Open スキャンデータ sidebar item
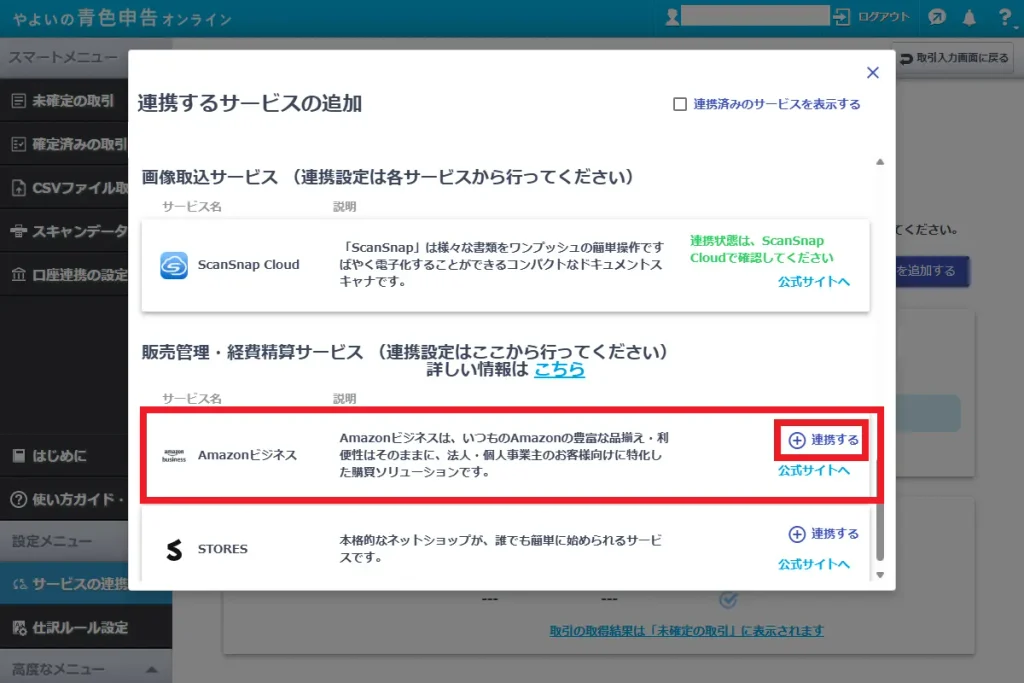 click(64, 231)
